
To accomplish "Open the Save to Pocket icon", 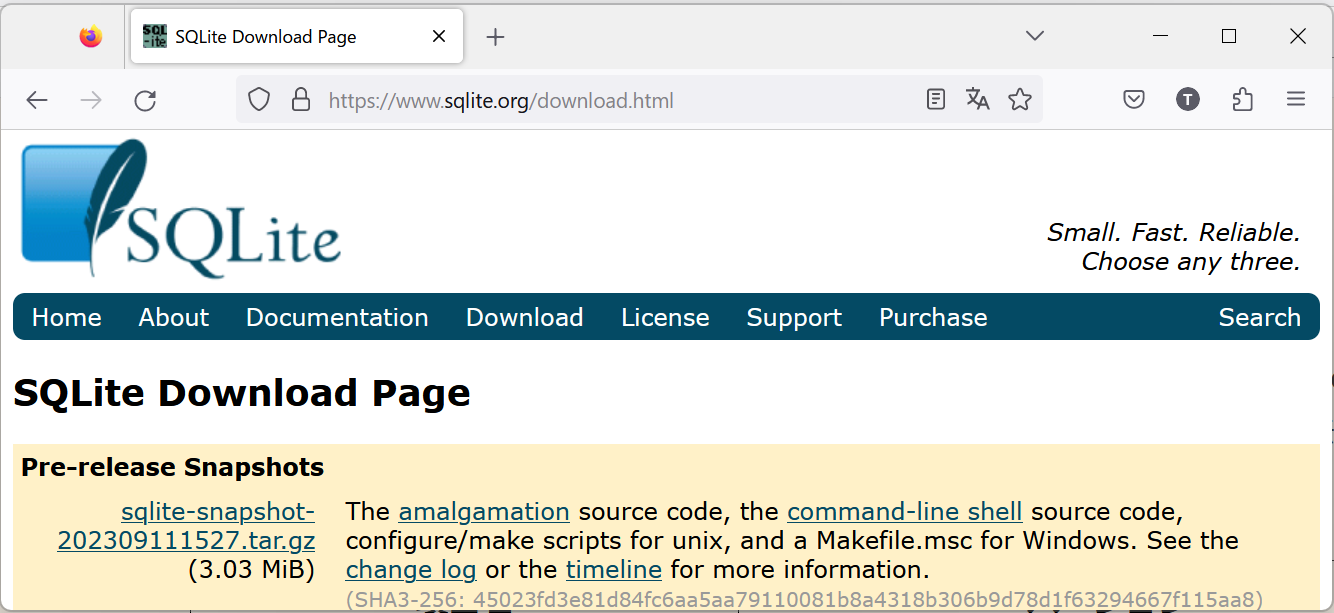I will (x=1133, y=100).
